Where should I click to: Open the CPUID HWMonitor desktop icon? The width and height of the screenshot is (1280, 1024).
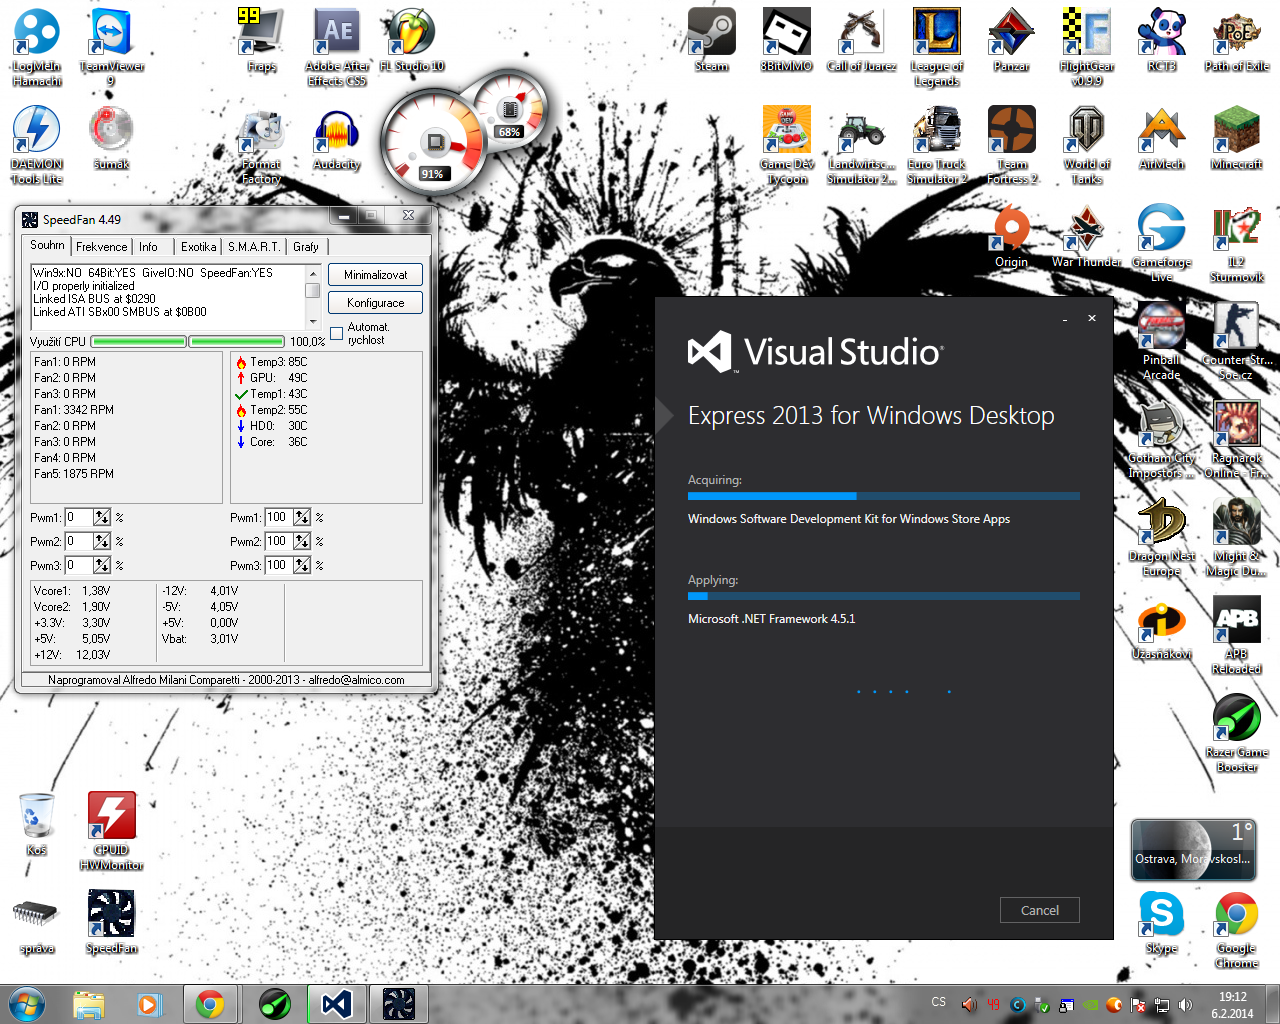pyautogui.click(x=111, y=831)
